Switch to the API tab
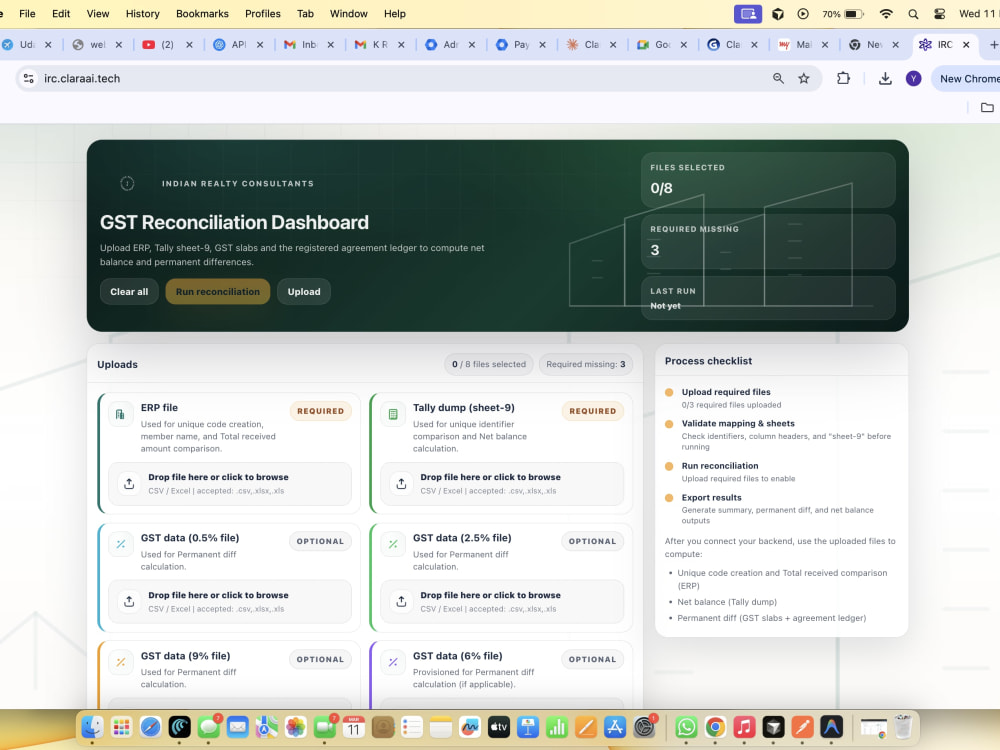This screenshot has height=750, width=1000. pos(238,45)
